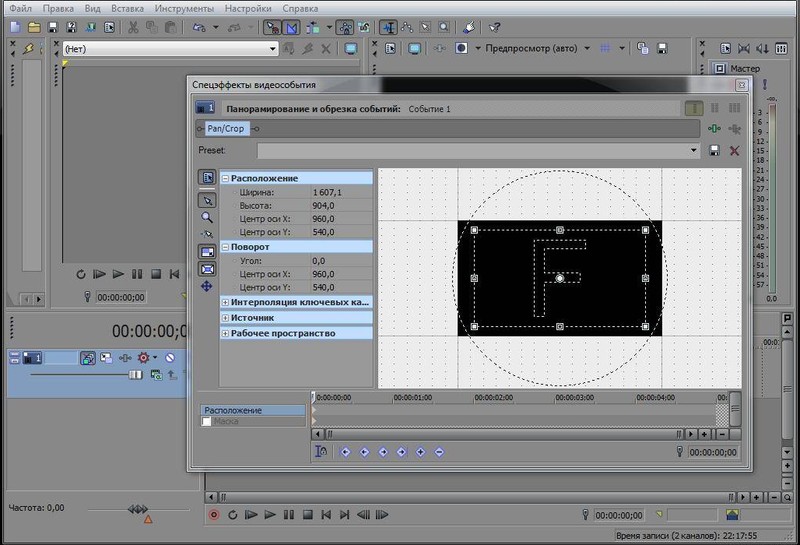Open Предпросмотр (авто) quality dropdown
The image size is (800, 545).
[587, 48]
